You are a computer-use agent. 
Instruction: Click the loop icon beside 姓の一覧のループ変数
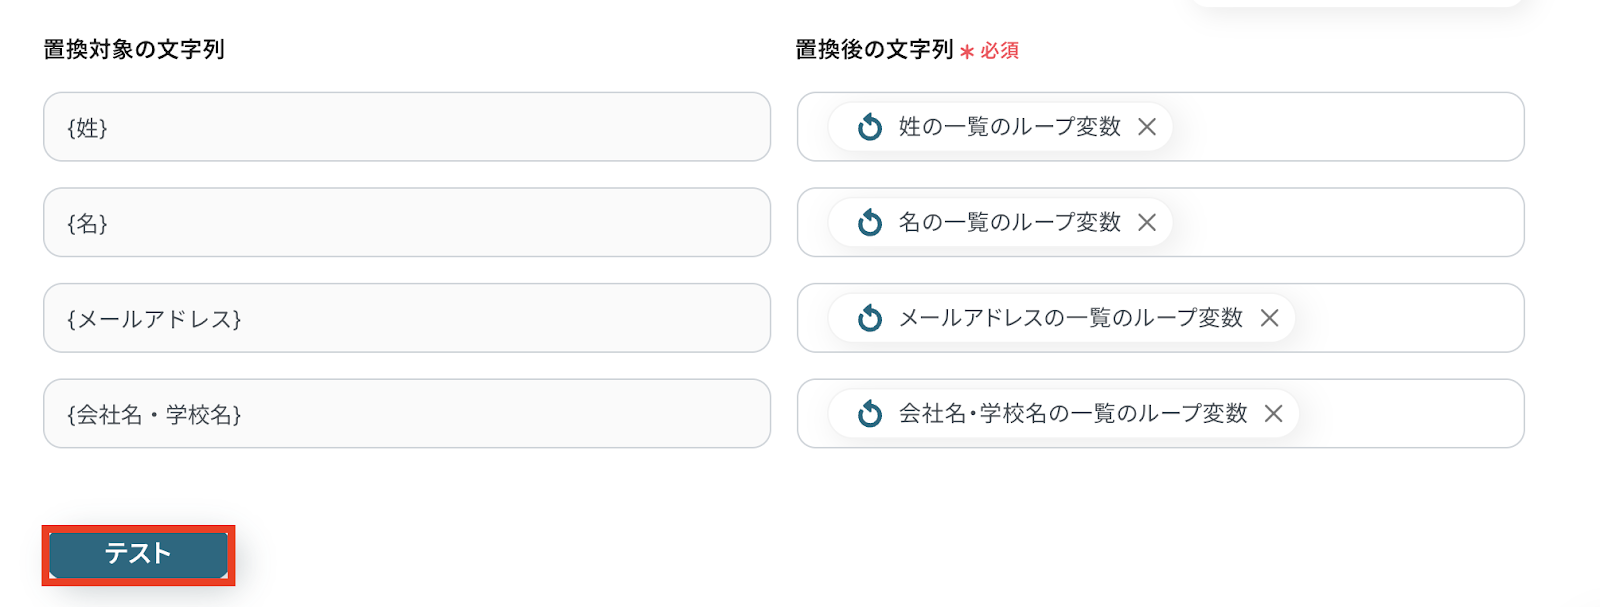(870, 127)
